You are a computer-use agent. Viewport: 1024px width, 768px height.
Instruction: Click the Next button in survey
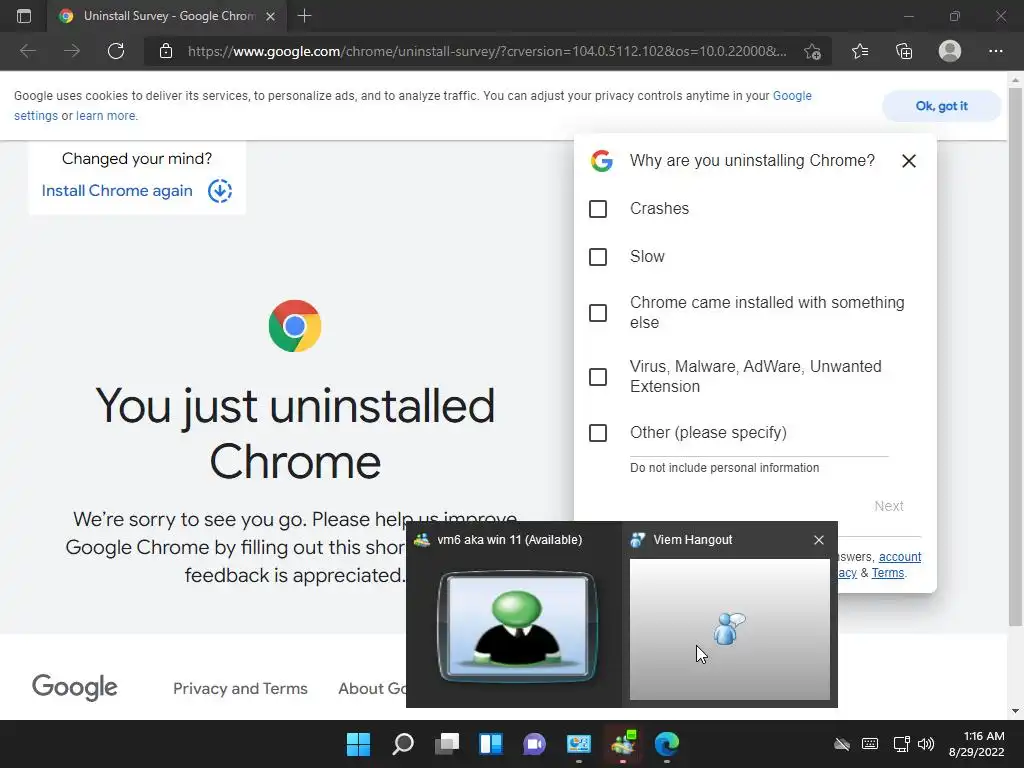(x=888, y=506)
